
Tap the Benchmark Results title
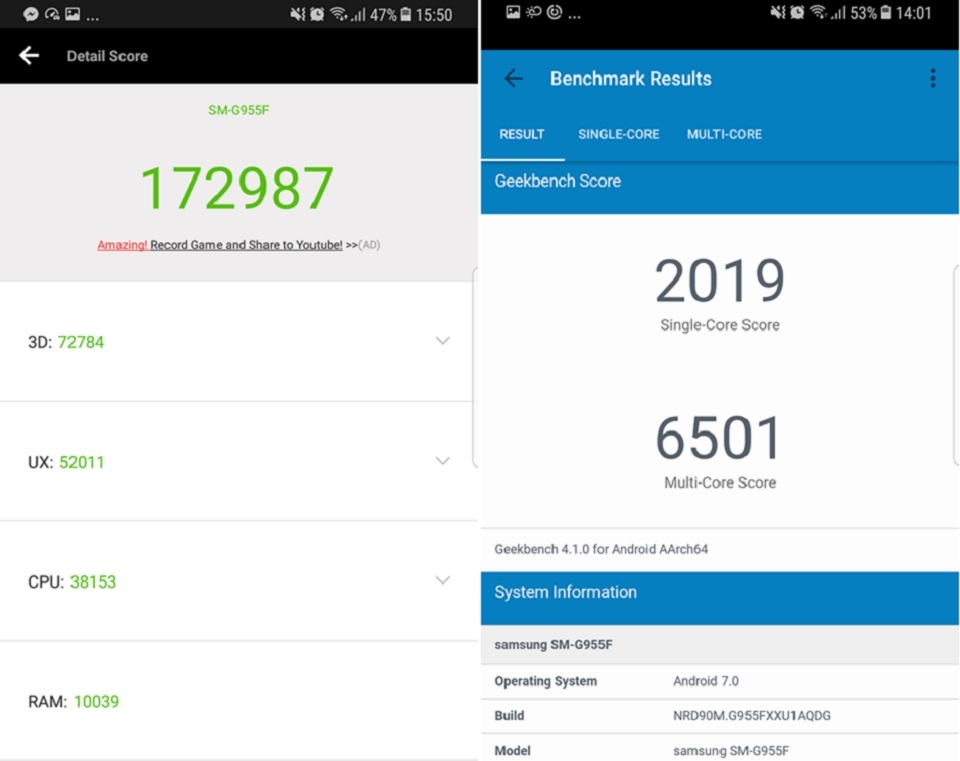click(631, 78)
